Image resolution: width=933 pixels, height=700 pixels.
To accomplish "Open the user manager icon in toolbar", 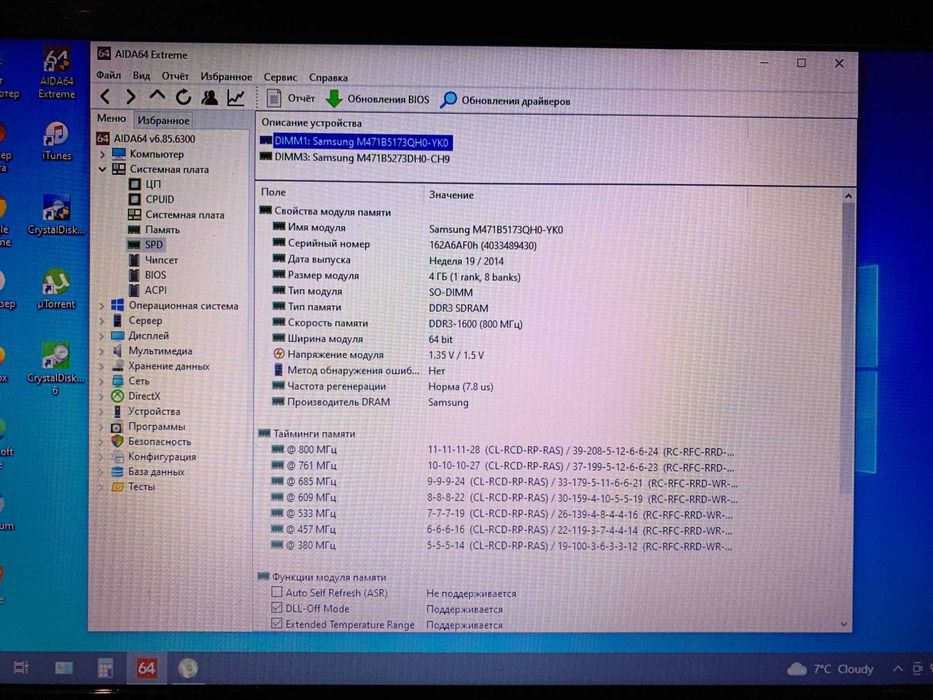I will click(x=209, y=97).
